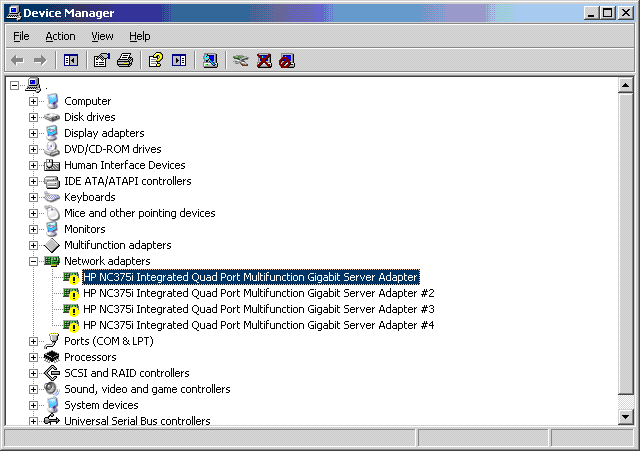Click the Print toolbar icon
640x451 pixels.
(125, 61)
